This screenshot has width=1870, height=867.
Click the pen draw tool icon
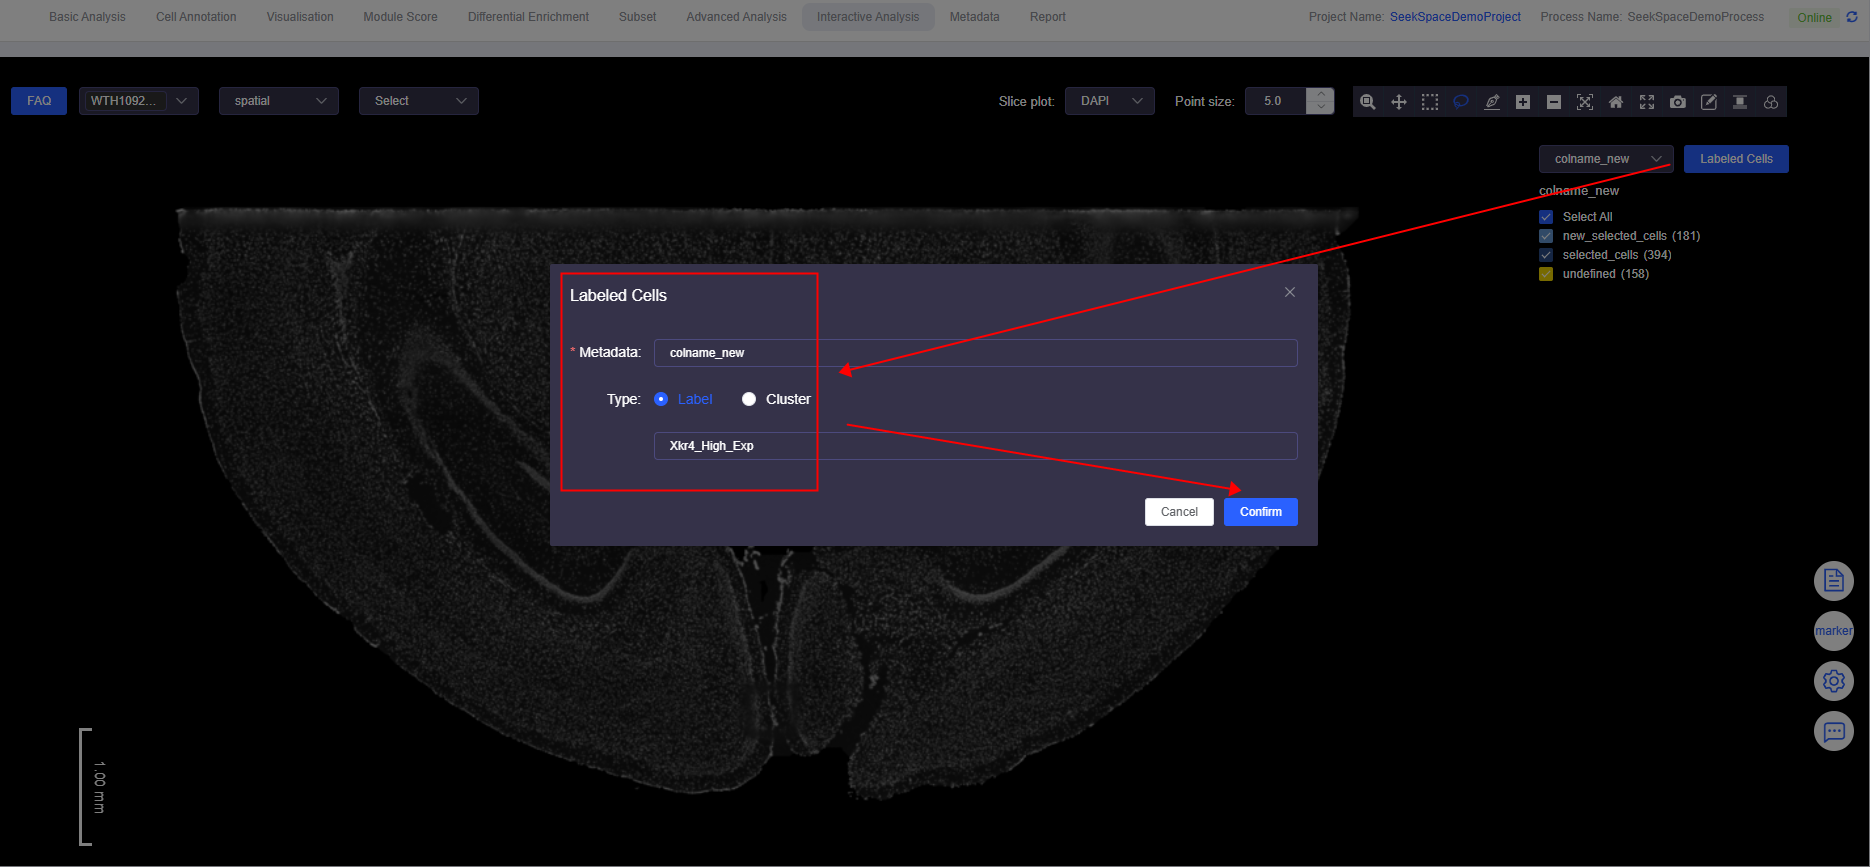click(1492, 102)
